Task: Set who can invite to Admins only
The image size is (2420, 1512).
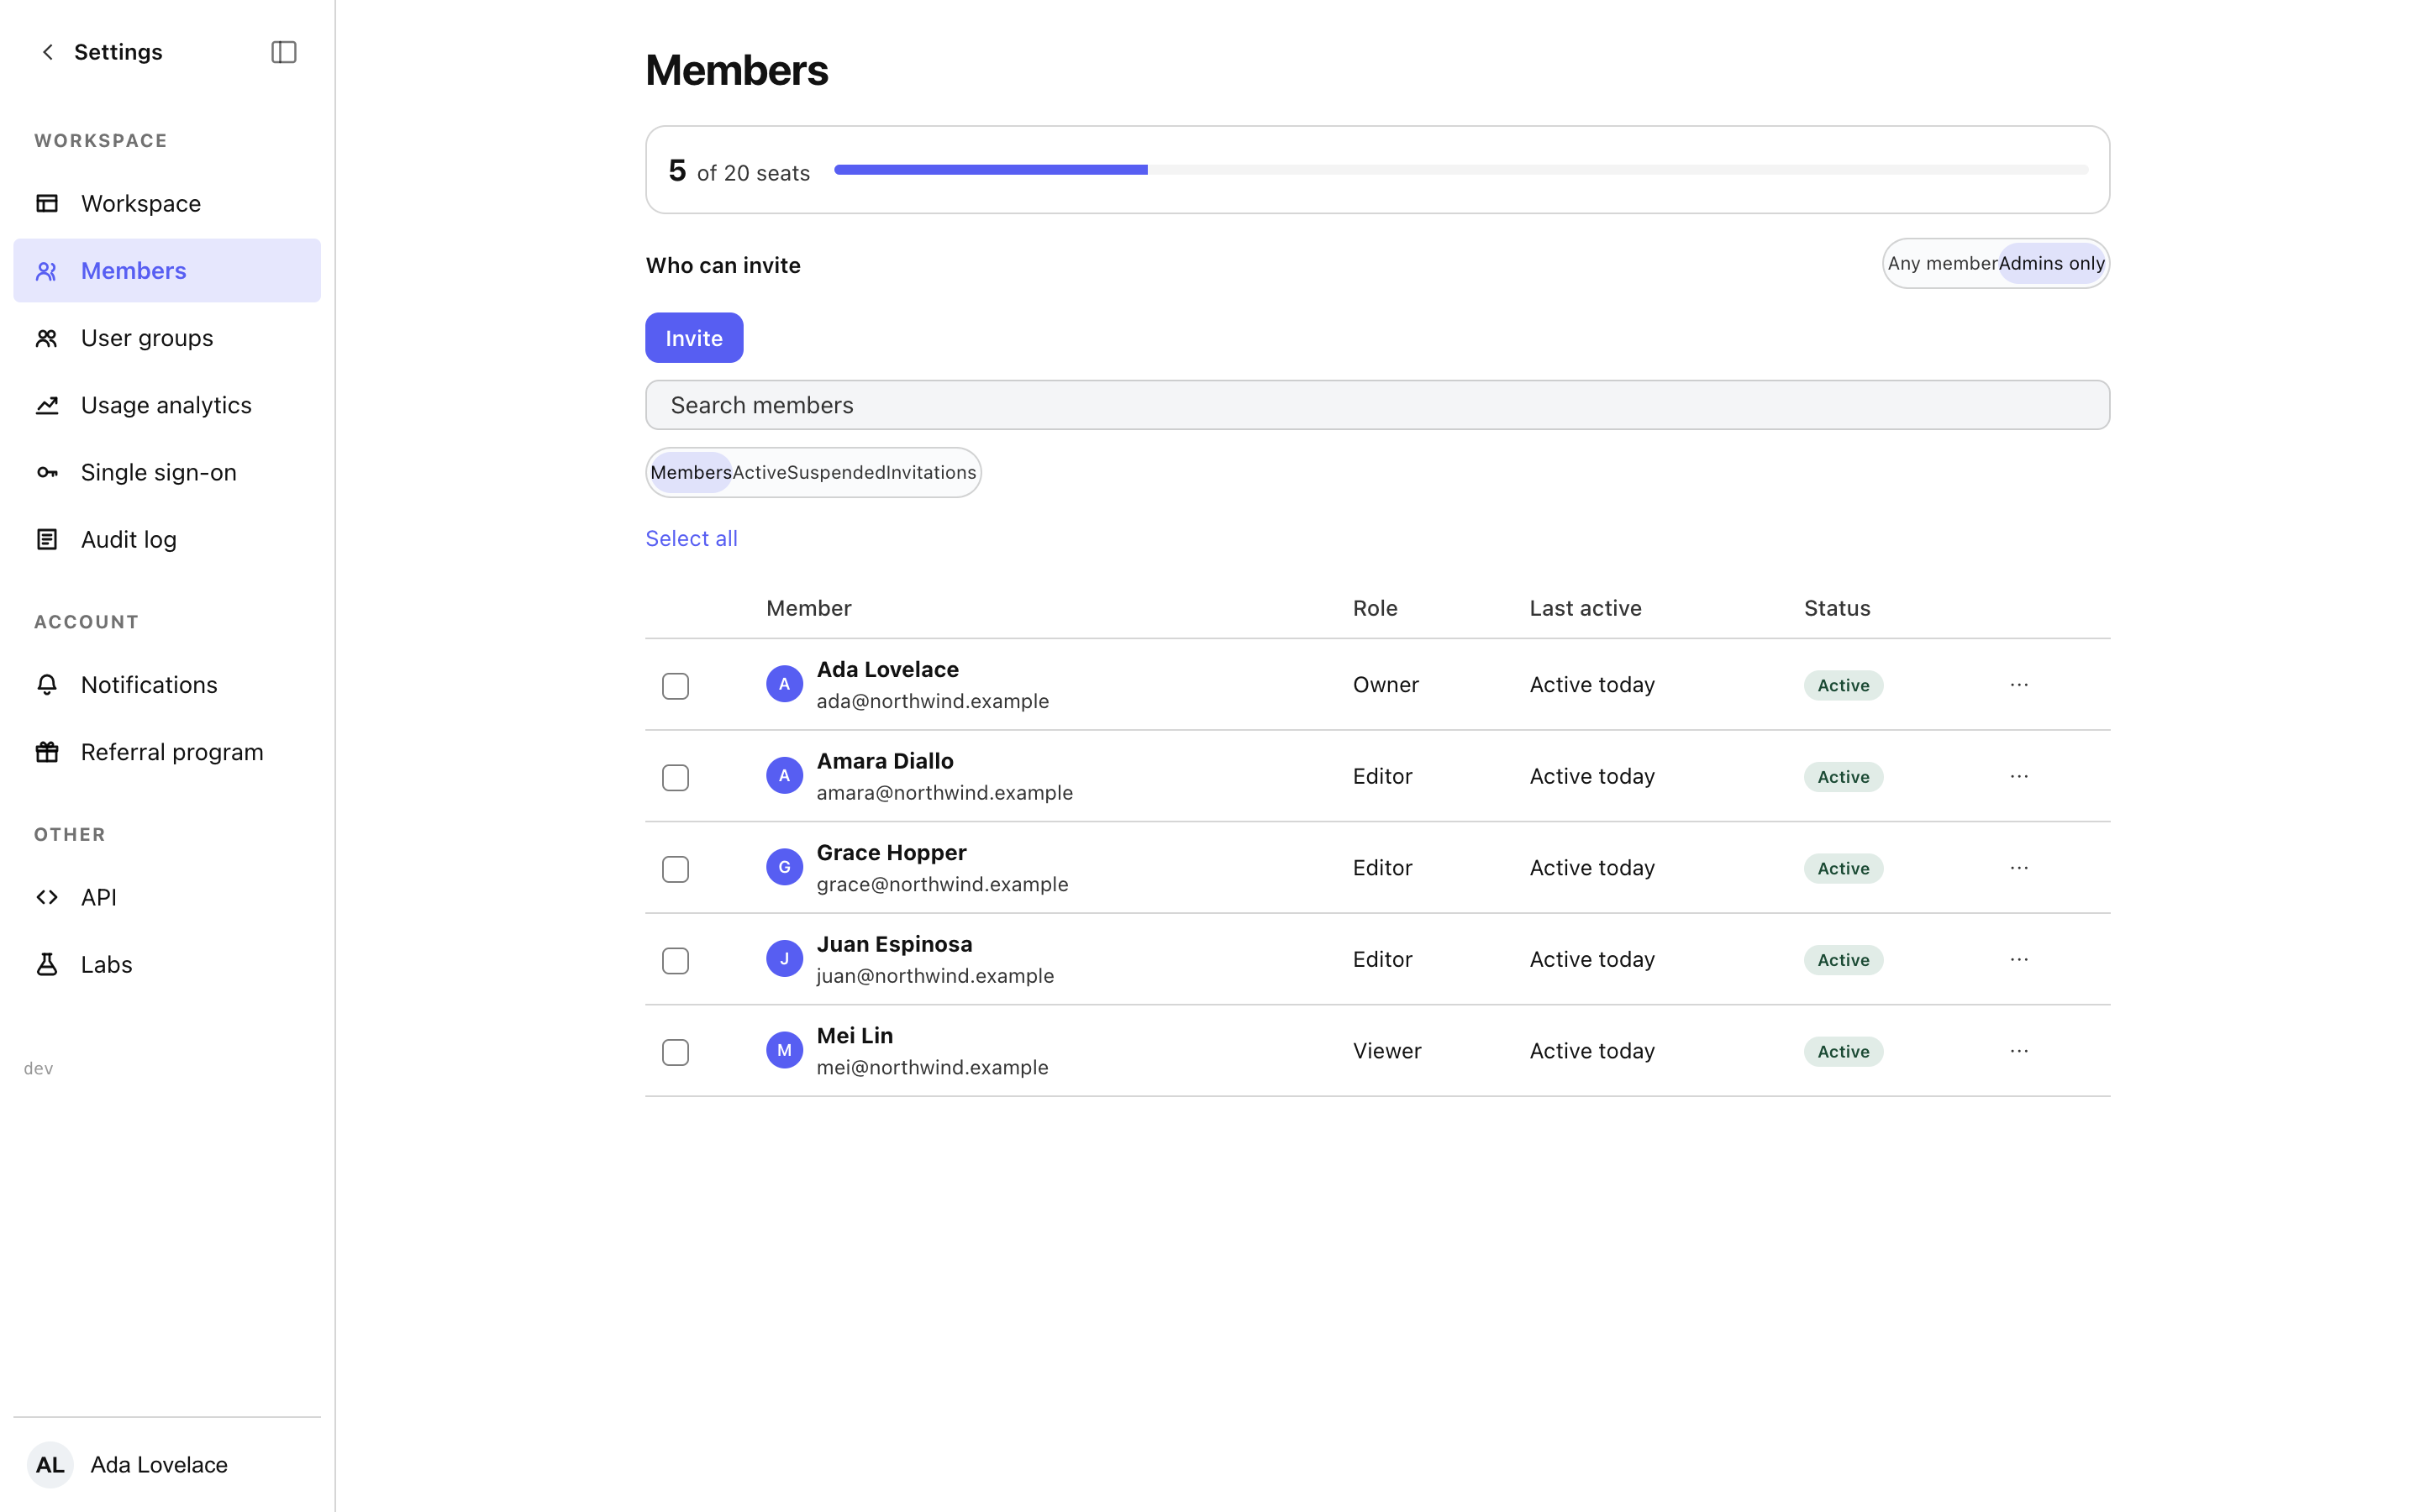Action: pos(2051,263)
